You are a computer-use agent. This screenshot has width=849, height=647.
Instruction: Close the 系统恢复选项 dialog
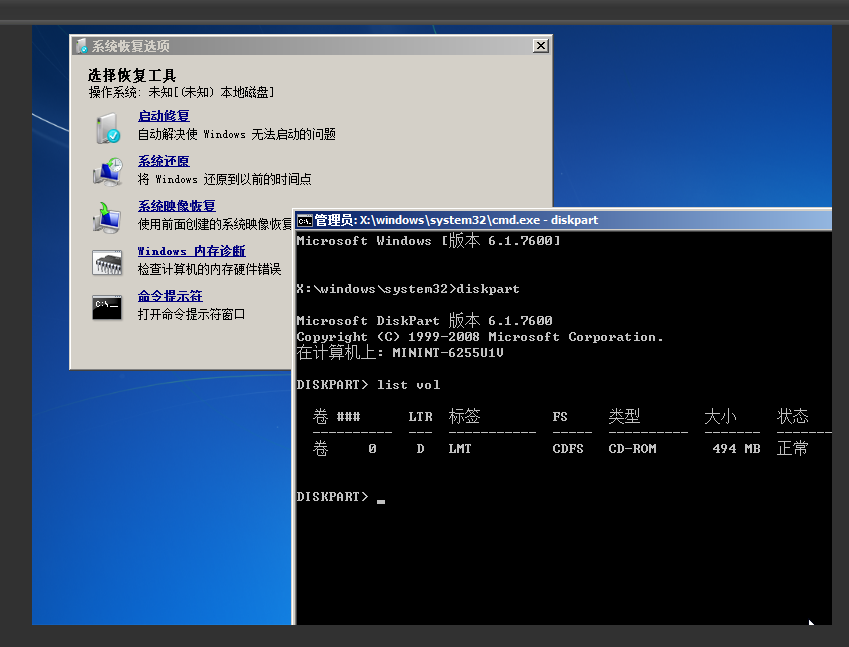pos(540,45)
